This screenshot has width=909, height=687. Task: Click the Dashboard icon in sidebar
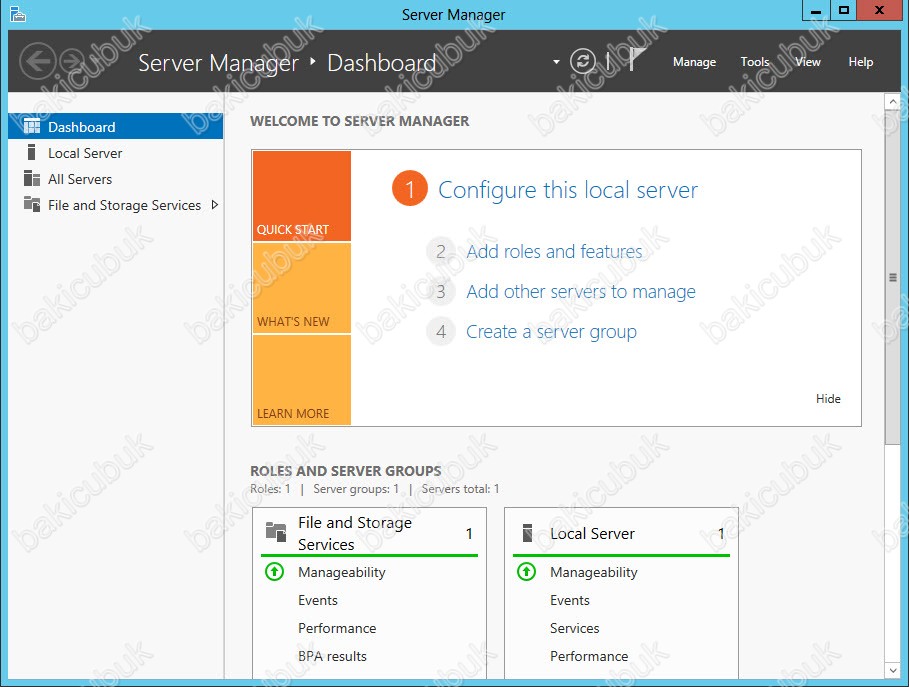[x=31, y=126]
